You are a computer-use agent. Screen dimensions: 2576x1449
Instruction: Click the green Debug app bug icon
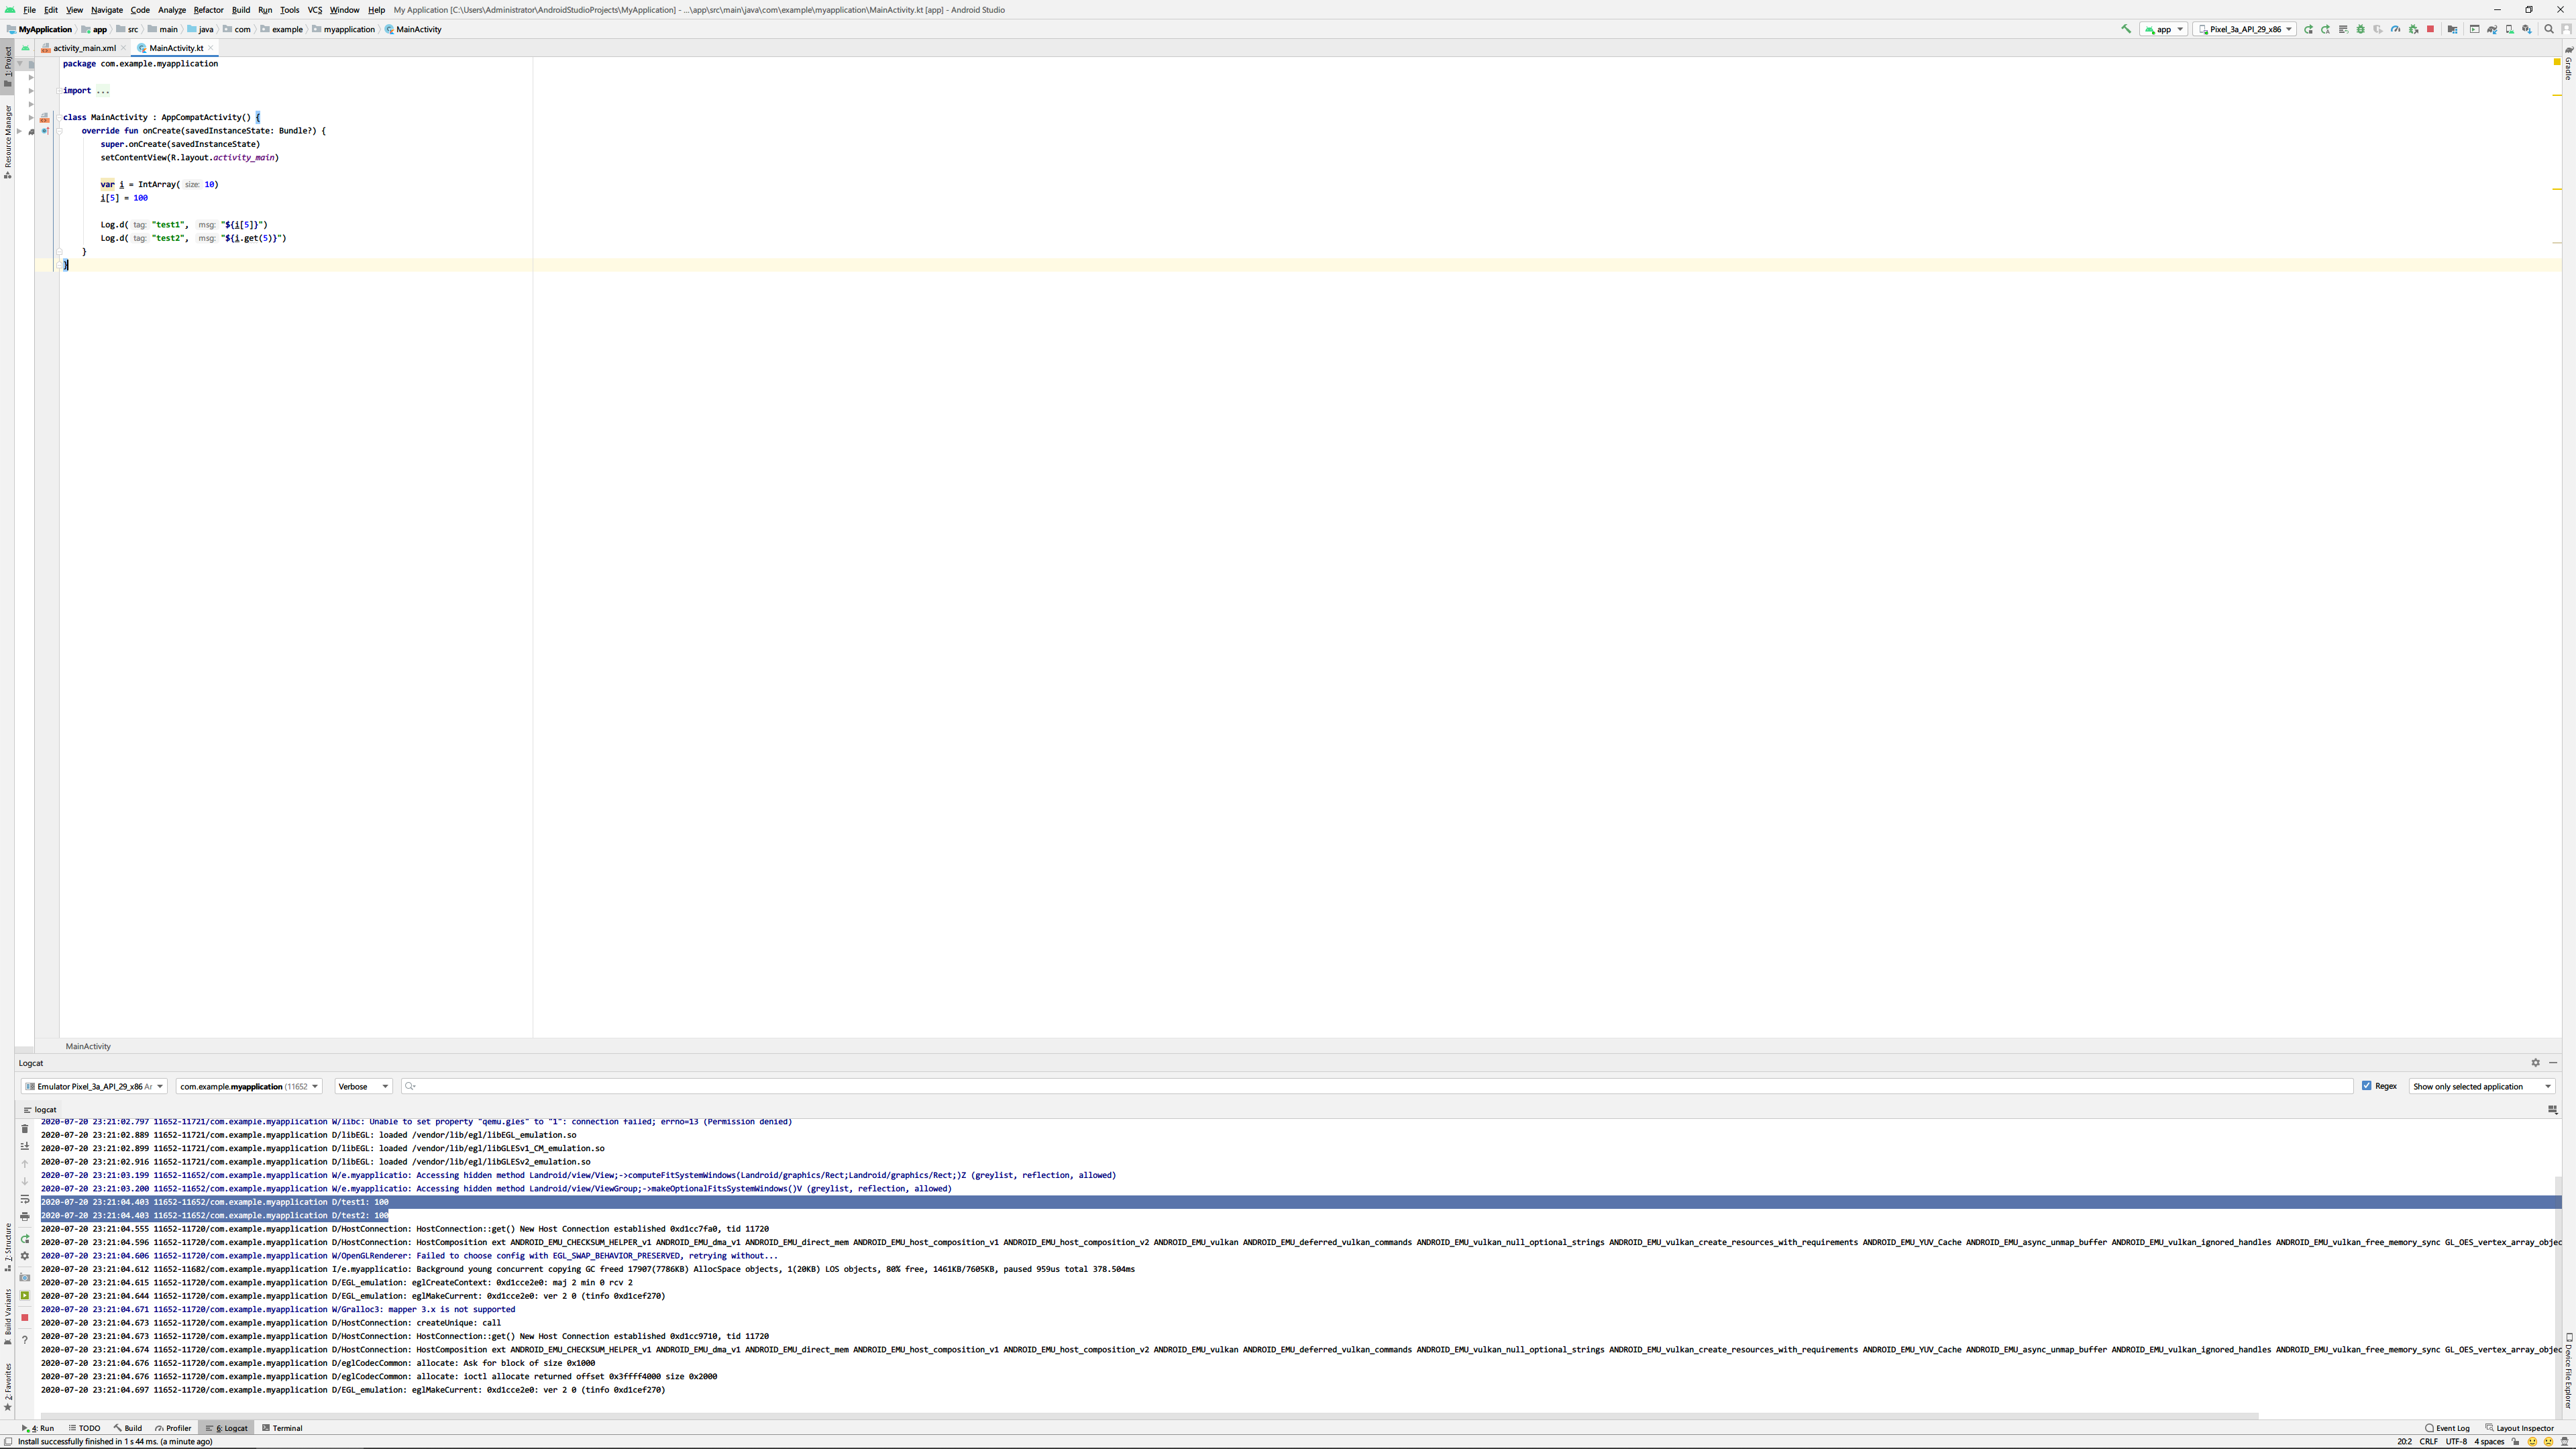(2361, 29)
